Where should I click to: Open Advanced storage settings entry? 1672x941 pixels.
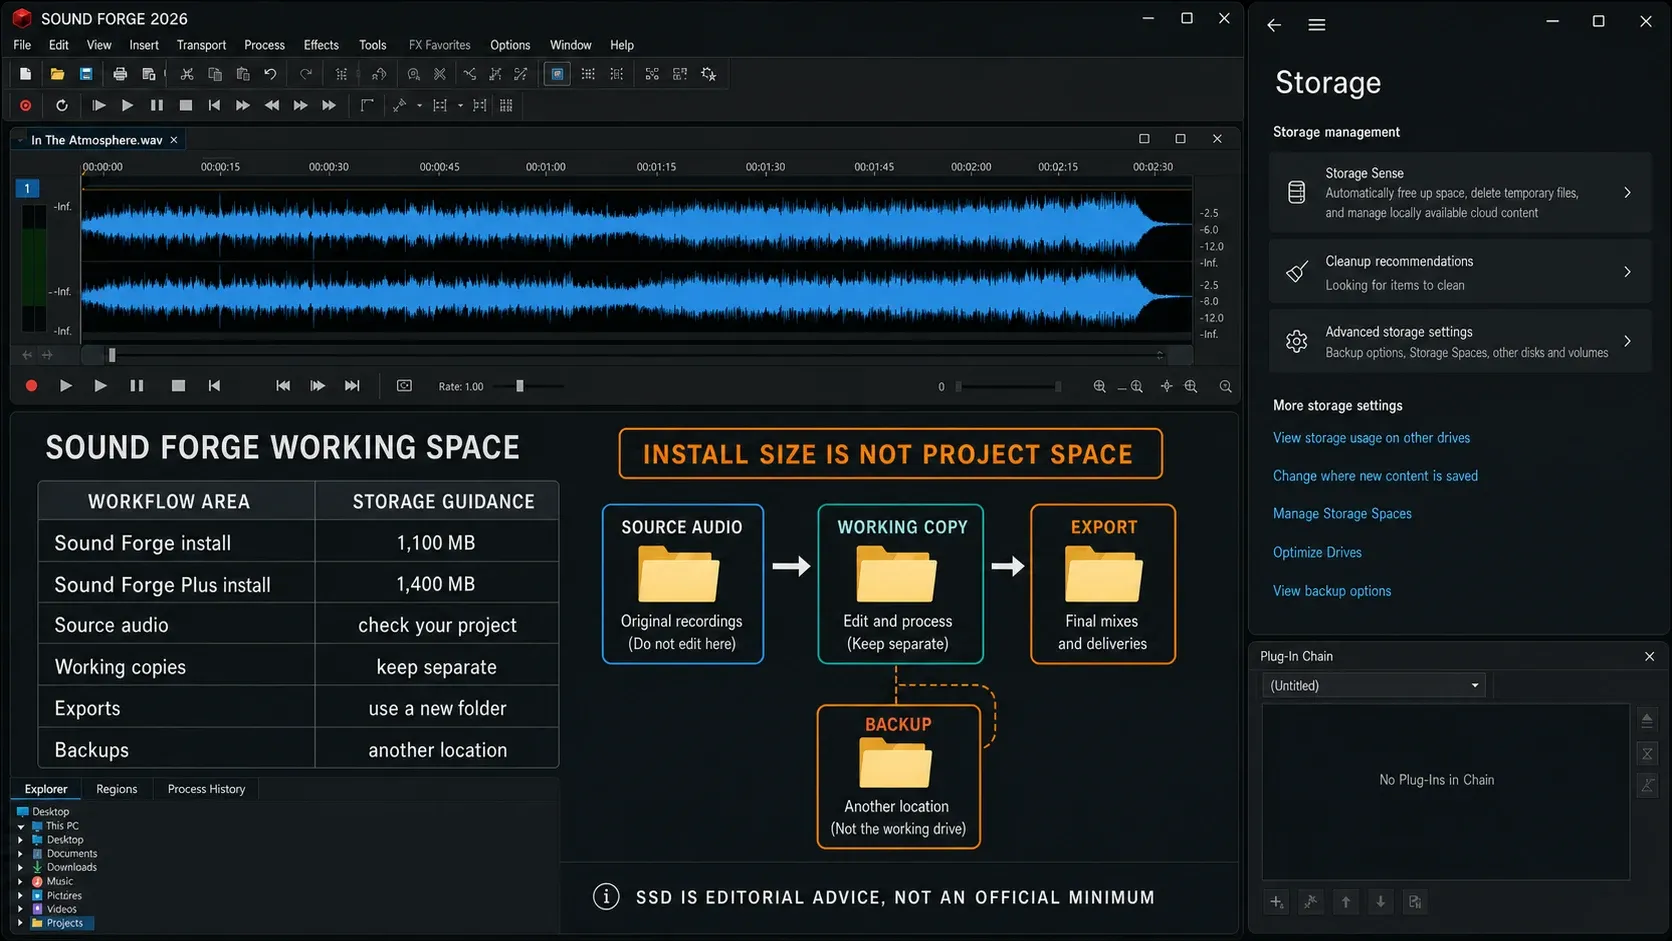pos(1460,342)
